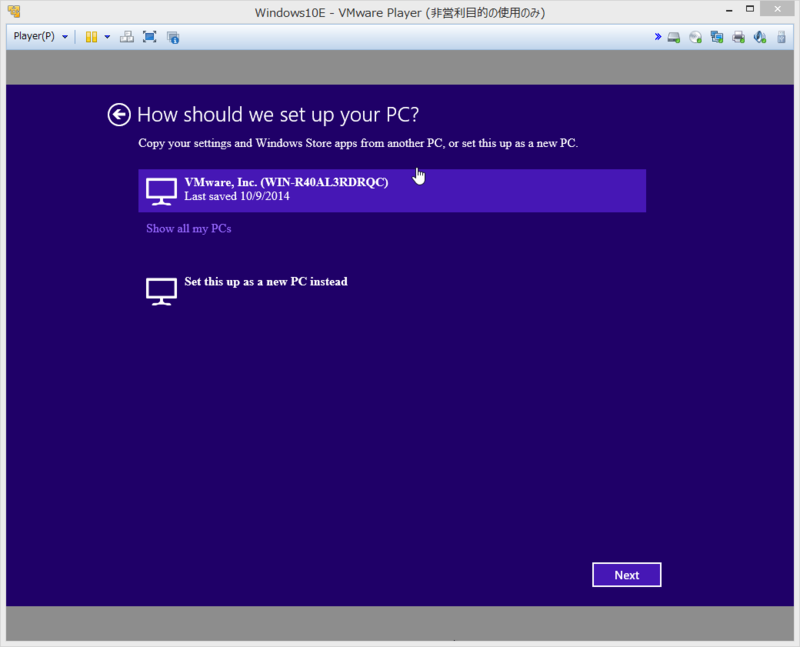Close the VMware Player window
This screenshot has width=800, height=647.
tap(777, 9)
